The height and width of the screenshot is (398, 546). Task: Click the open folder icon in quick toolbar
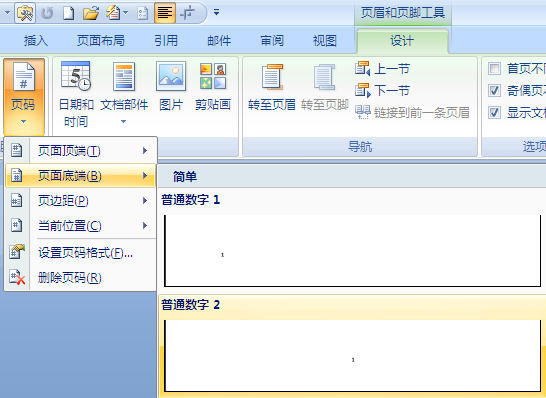coord(91,14)
